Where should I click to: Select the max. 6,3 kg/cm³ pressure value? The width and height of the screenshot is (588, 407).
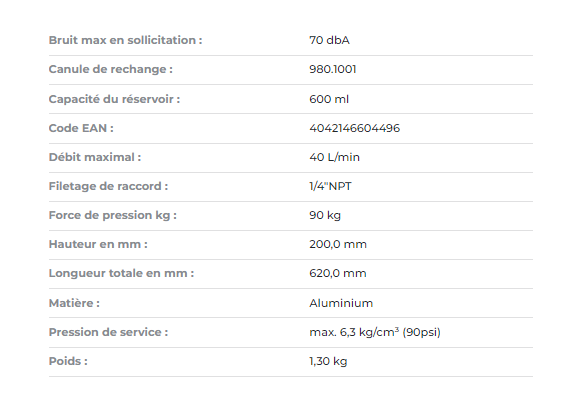(375, 332)
